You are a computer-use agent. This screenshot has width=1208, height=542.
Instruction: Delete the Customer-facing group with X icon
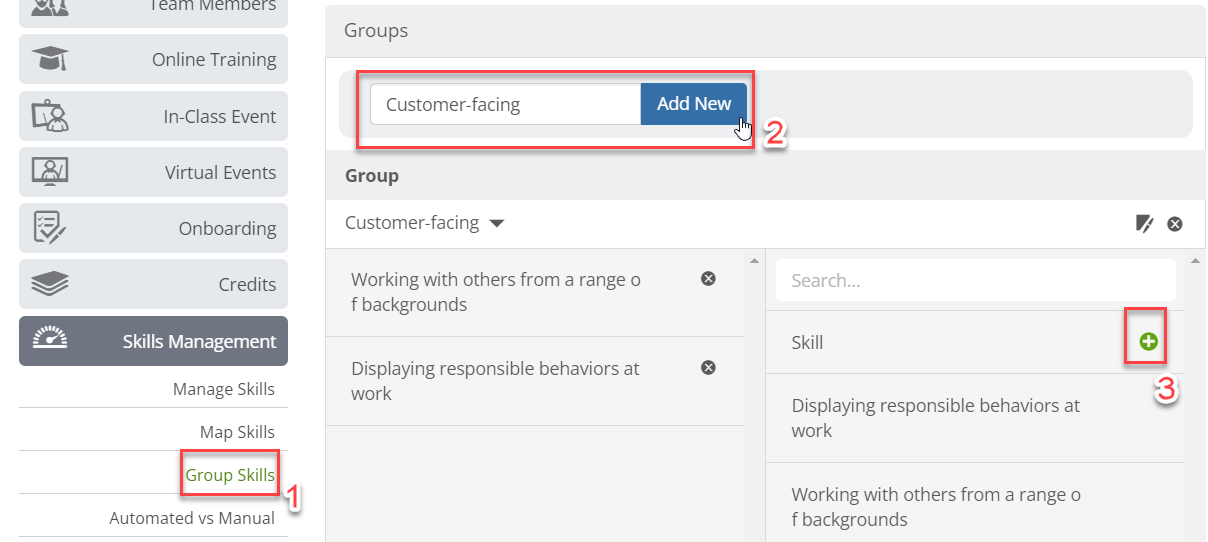[1175, 224]
